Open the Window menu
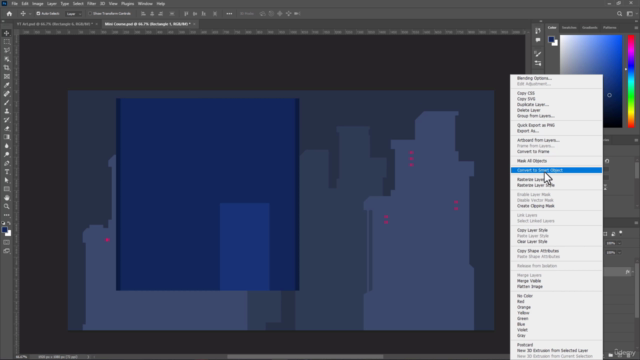The image size is (640, 360). pos(145,4)
